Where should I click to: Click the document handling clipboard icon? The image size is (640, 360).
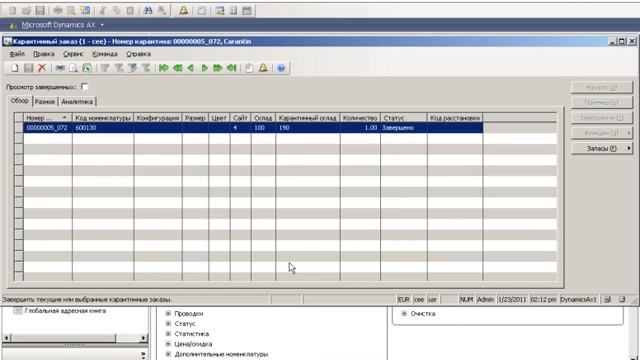click(x=249, y=68)
